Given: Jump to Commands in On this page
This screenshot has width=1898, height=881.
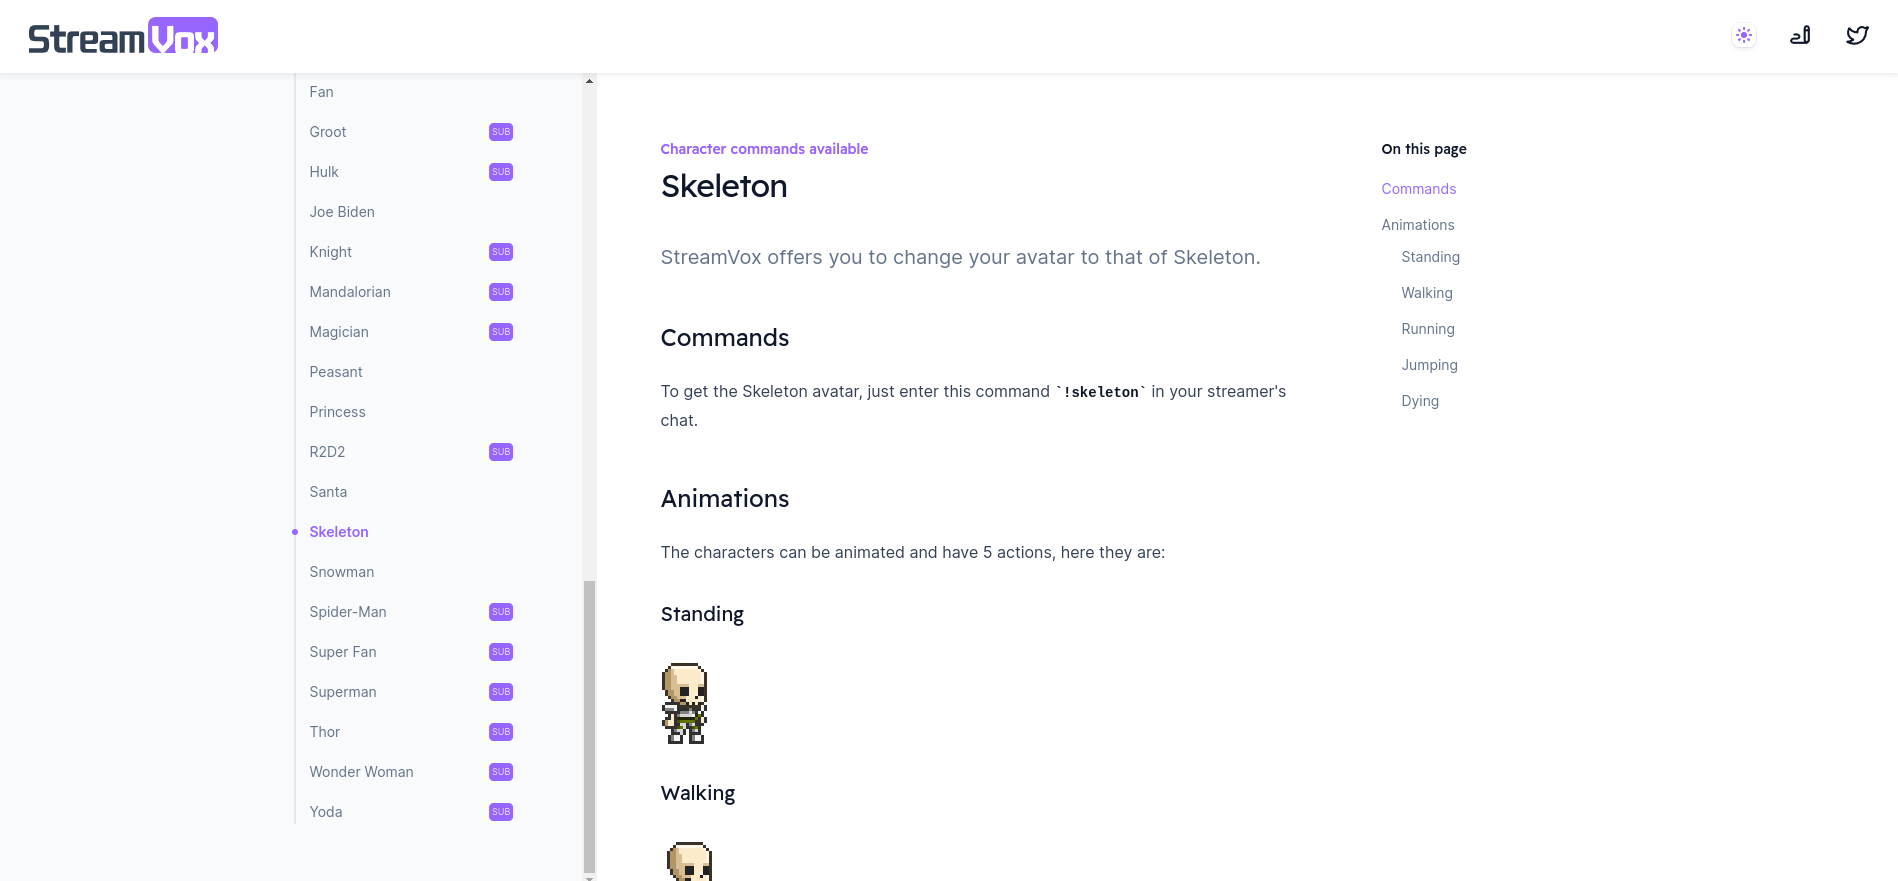Looking at the screenshot, I should (1418, 189).
